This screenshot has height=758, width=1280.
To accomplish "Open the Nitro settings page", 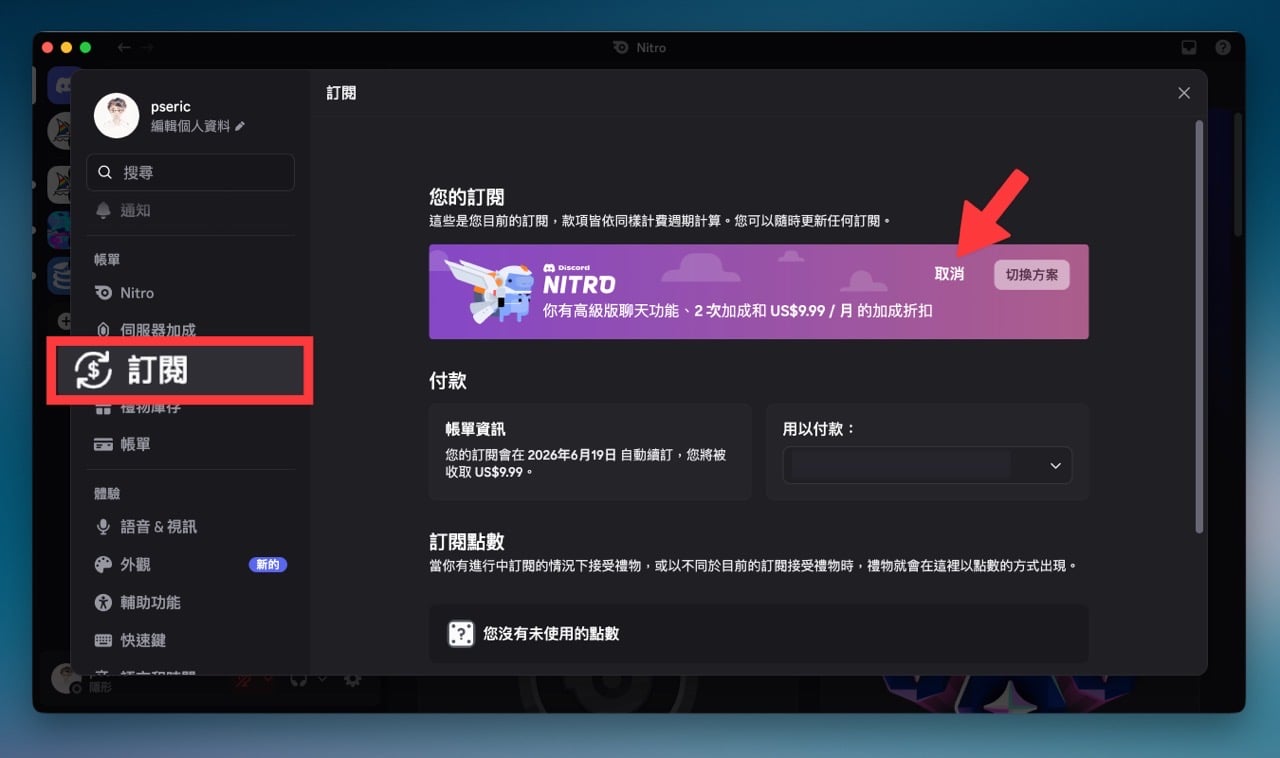I will [x=190, y=293].
